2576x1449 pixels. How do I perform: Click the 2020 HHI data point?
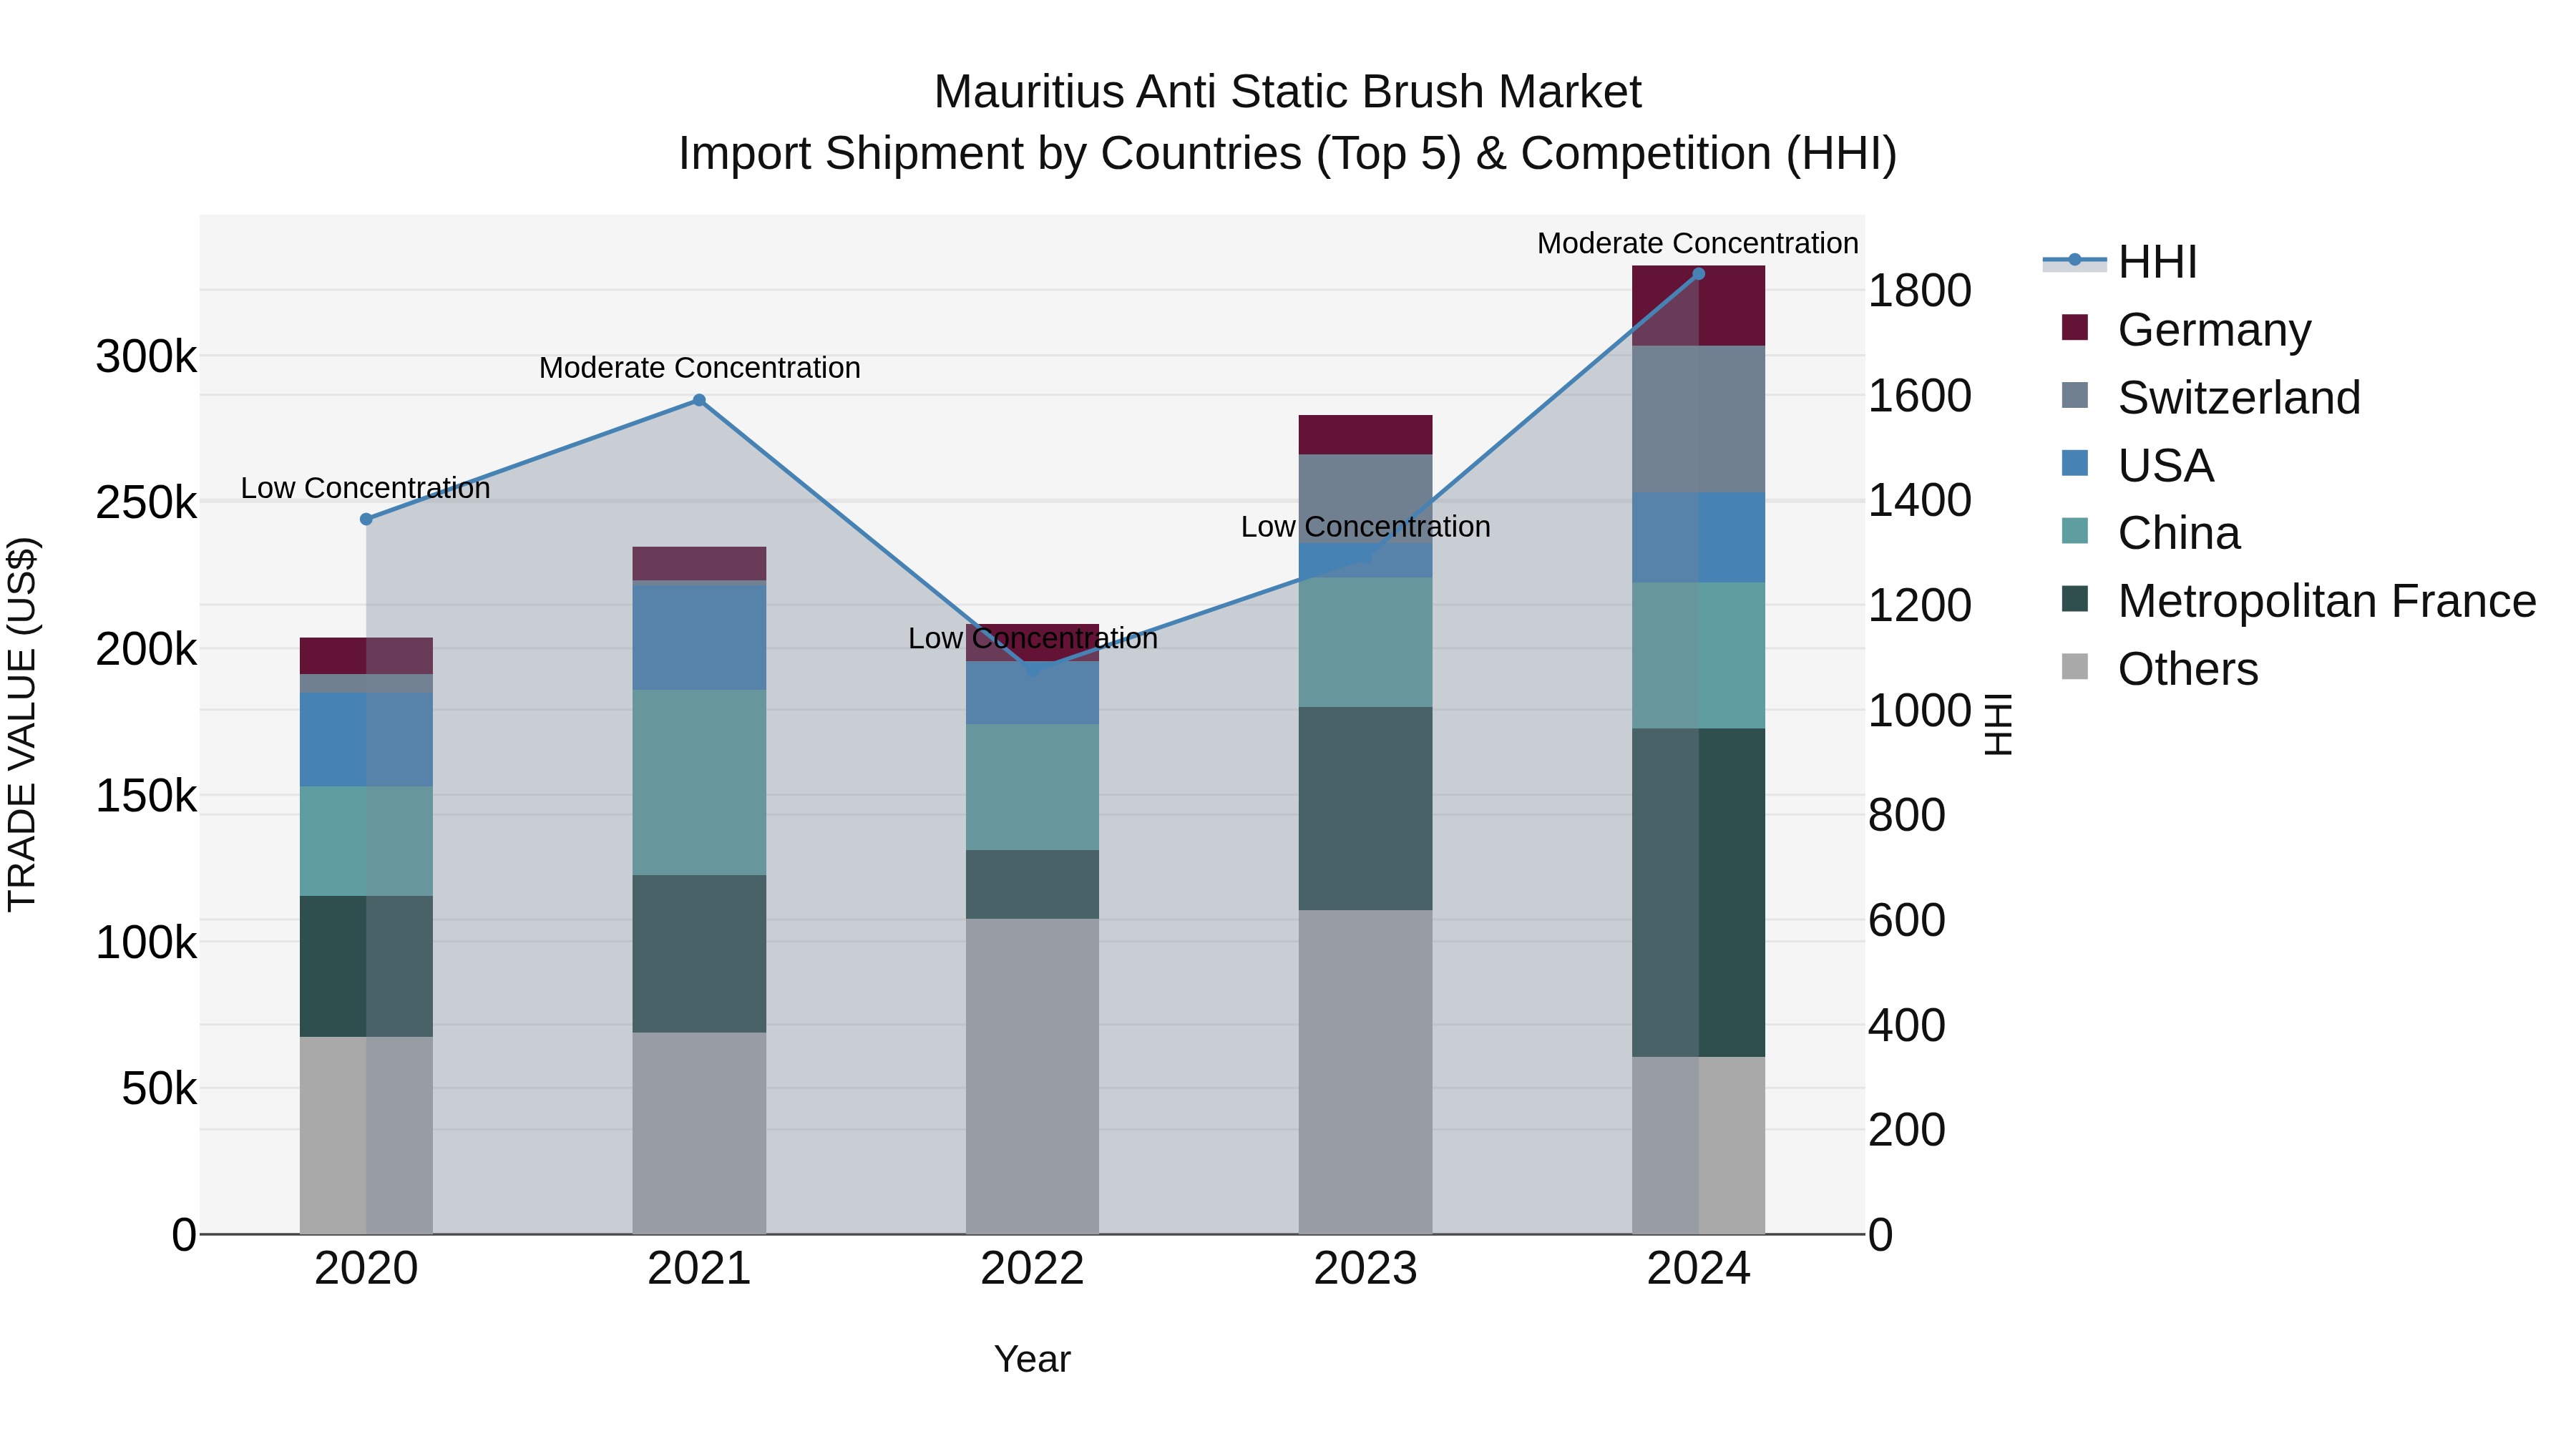366,519
